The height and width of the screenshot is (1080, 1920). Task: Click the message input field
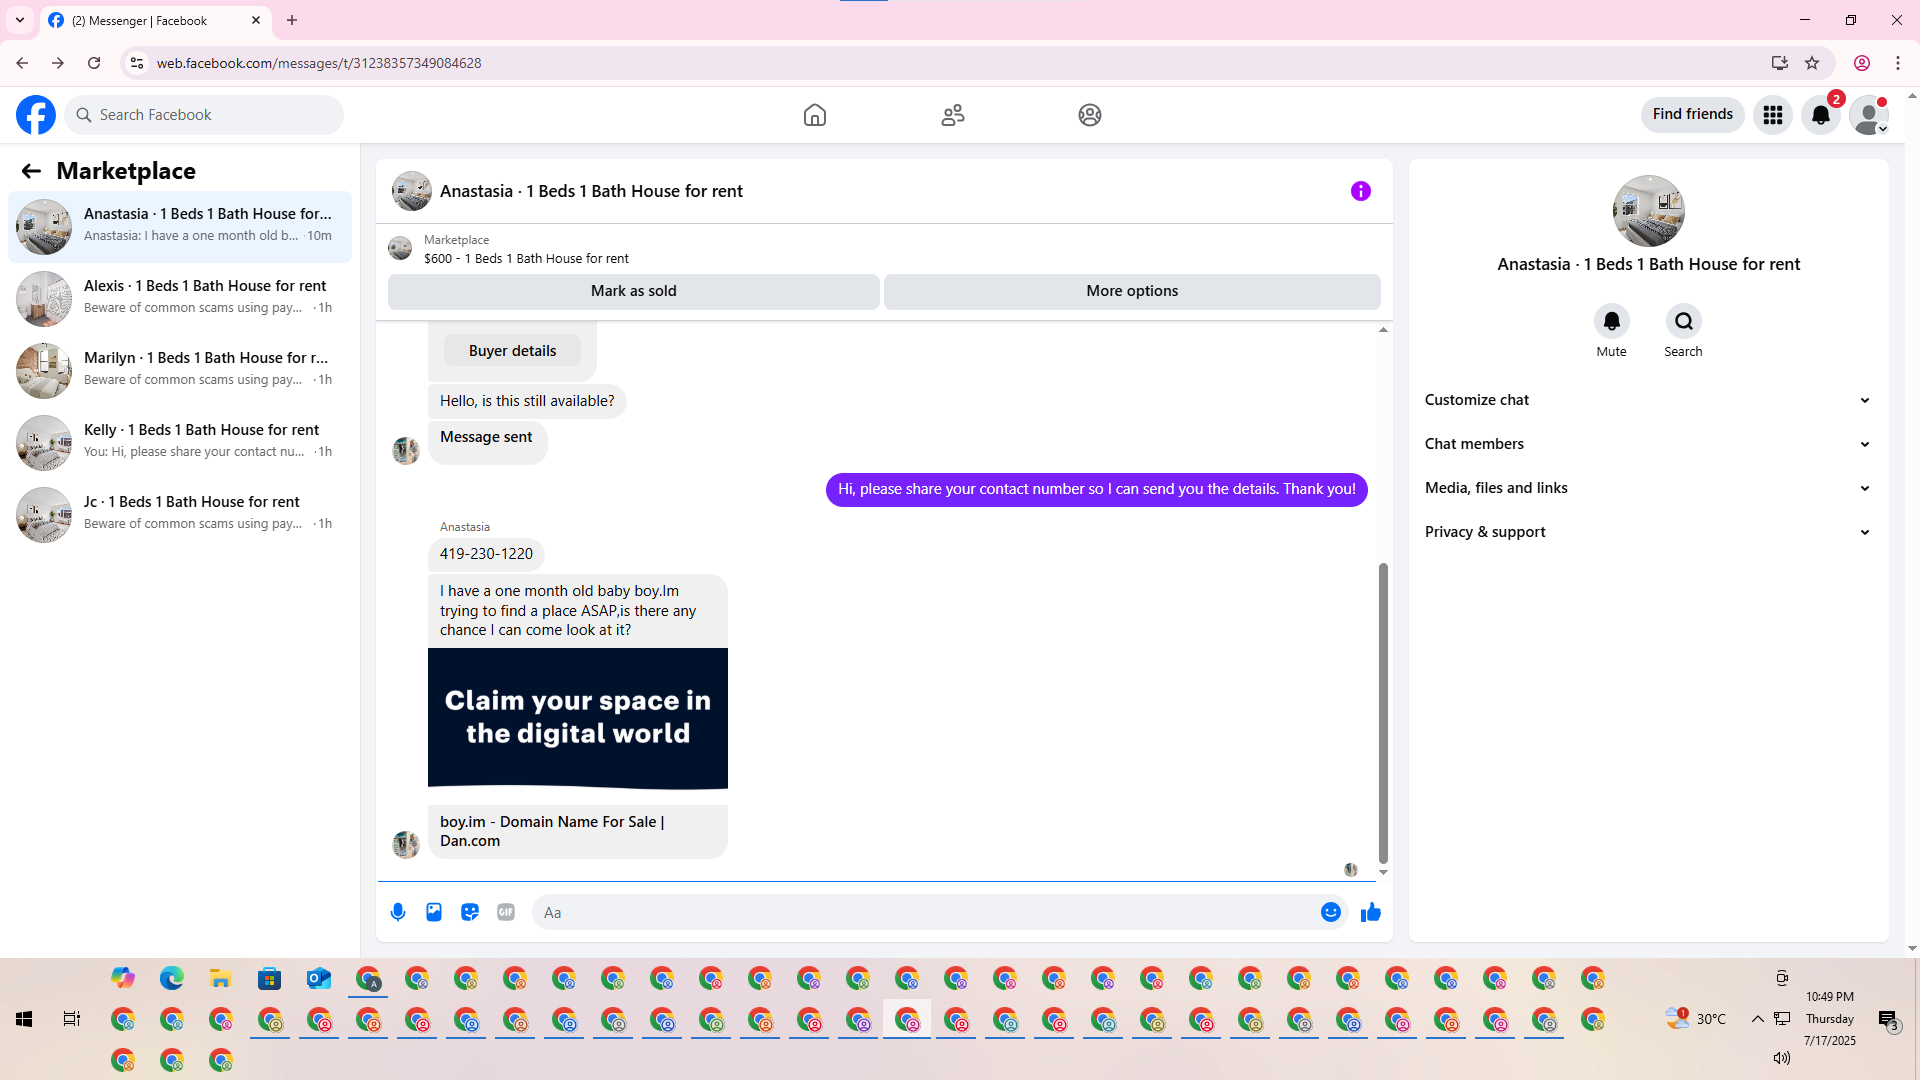925,912
